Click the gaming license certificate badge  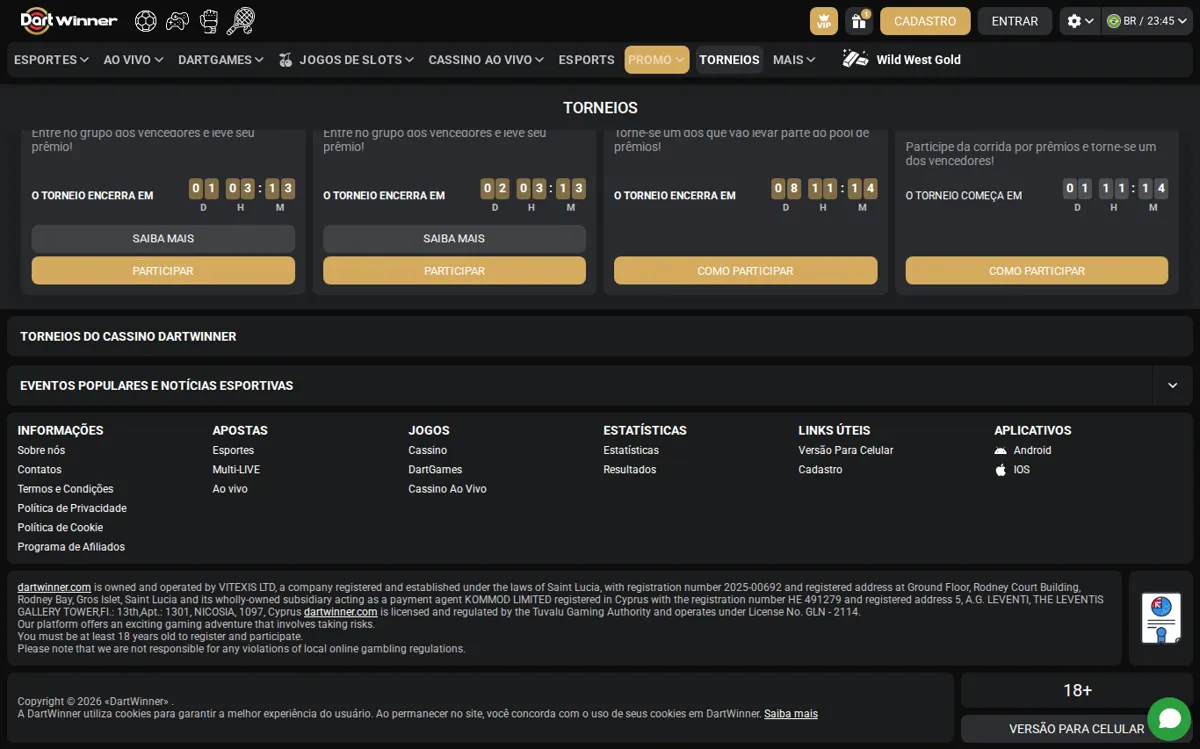[x=1161, y=618]
